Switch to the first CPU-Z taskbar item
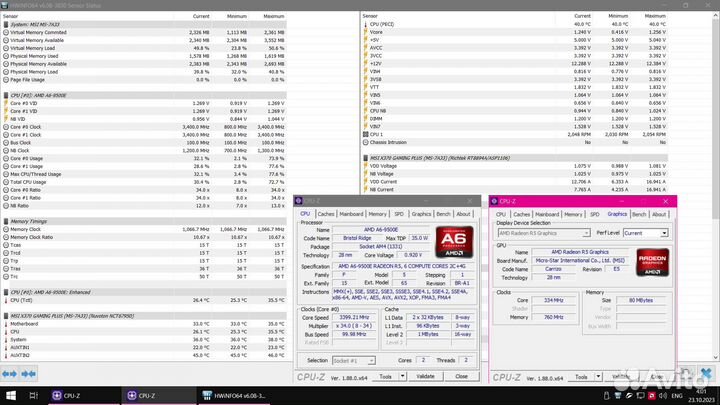This screenshot has width=720, height=405. [x=83, y=395]
